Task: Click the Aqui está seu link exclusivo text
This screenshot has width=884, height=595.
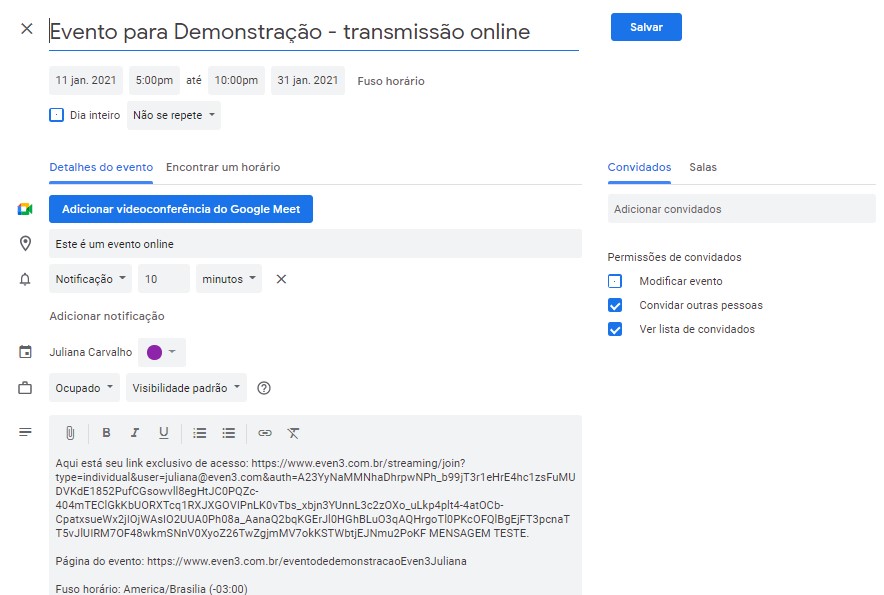Action: 152,463
